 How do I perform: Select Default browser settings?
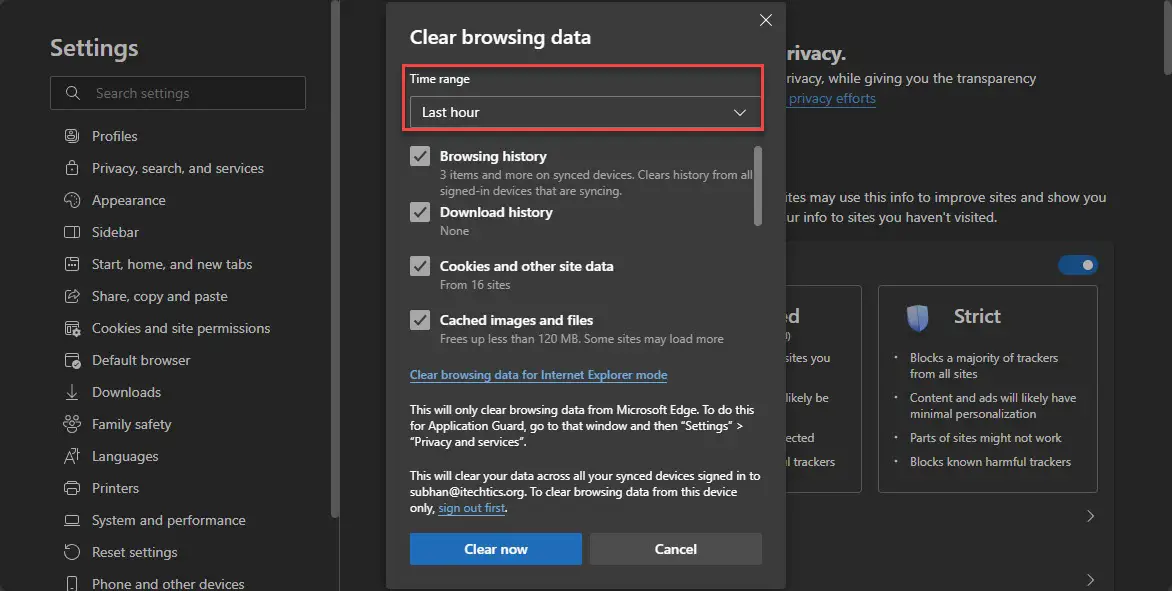point(141,360)
